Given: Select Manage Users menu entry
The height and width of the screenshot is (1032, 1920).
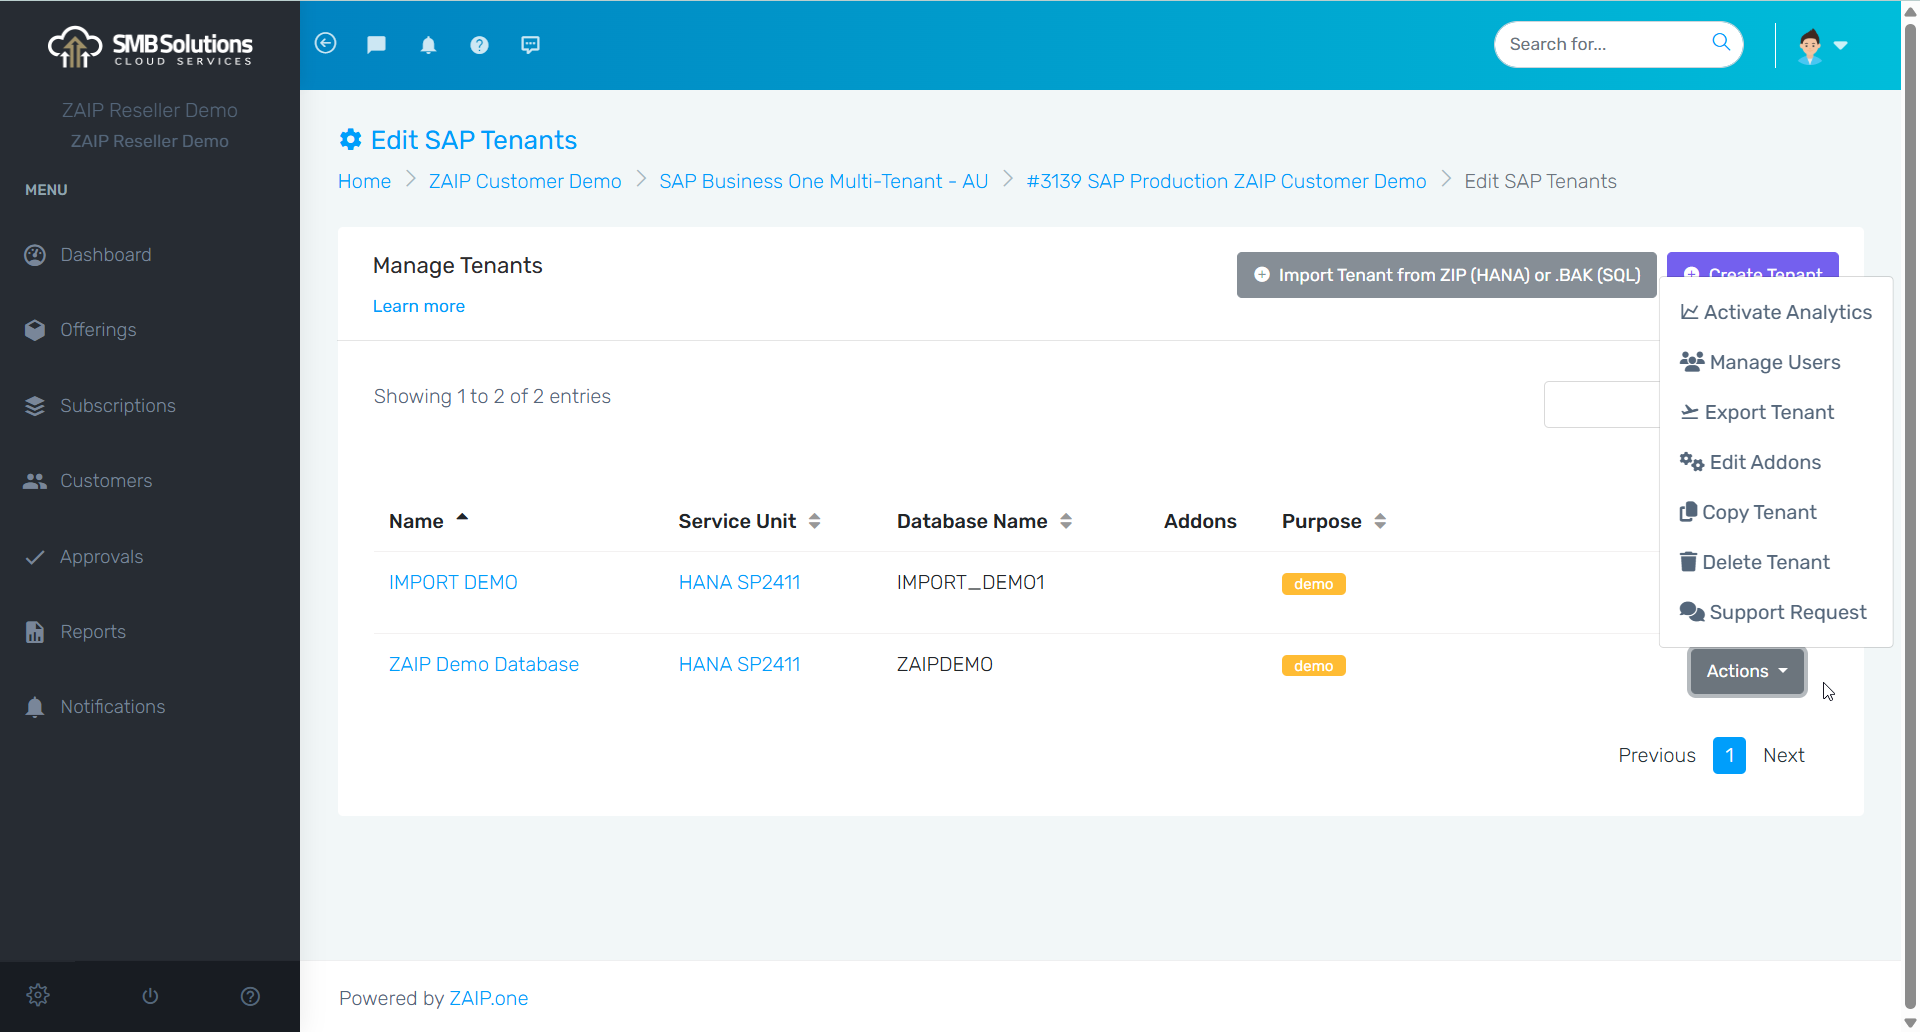Looking at the screenshot, I should tap(1773, 362).
